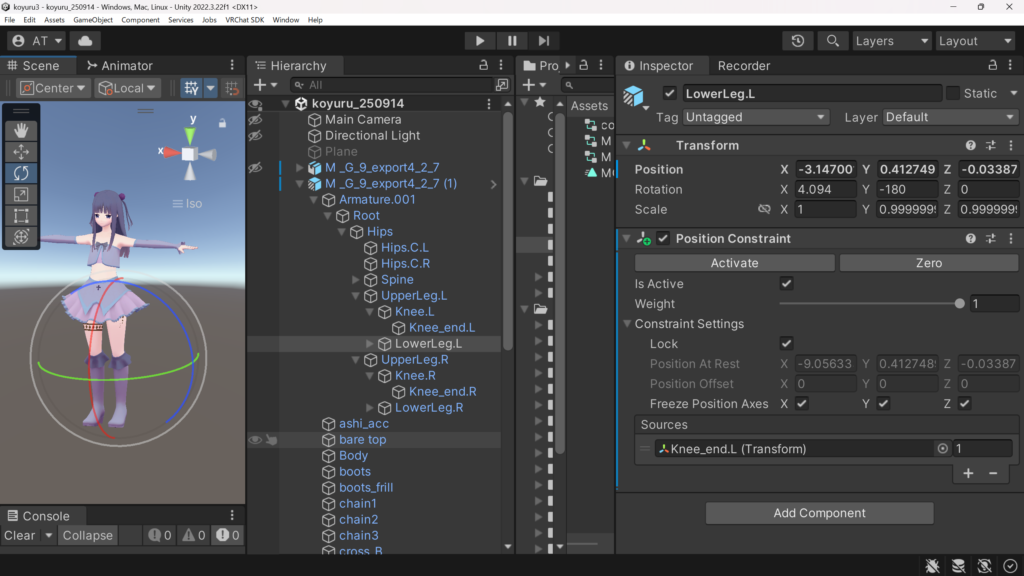1024x576 pixels.
Task: Open the Layers dropdown in toolbar
Action: pos(891,40)
